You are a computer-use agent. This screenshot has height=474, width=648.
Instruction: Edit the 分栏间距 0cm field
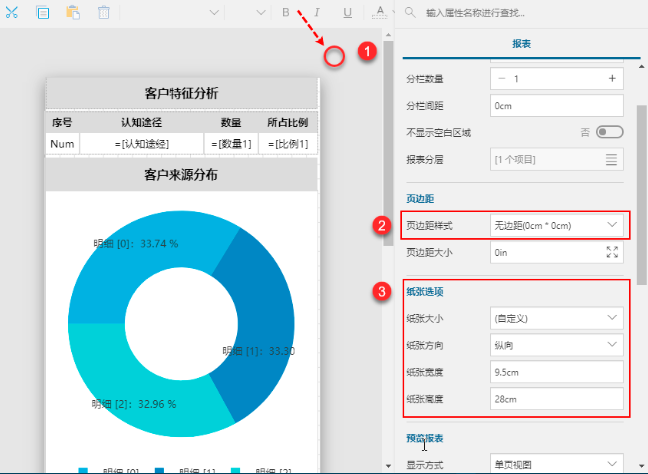tap(557, 106)
